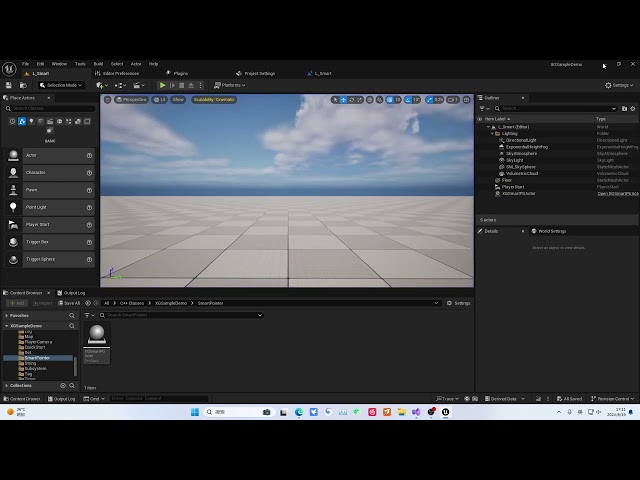Select the Lights category icon in Place Actors
This screenshot has height=480, width=640.
[x=31, y=122]
